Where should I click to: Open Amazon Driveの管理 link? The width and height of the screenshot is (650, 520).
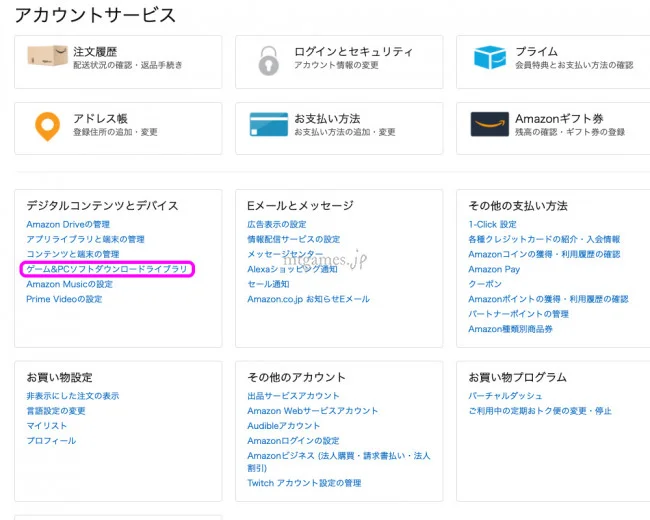click(68, 224)
